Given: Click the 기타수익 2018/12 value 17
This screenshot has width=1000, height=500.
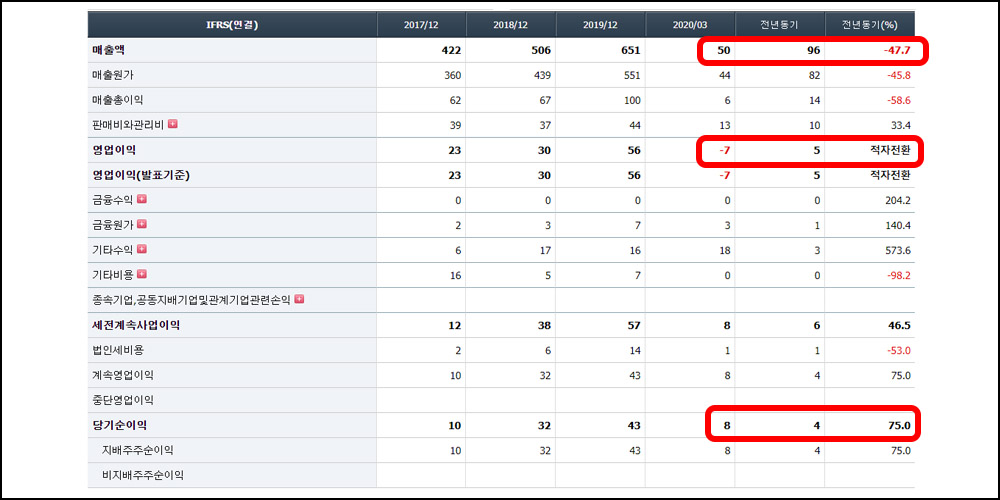Looking at the screenshot, I should click(546, 250).
